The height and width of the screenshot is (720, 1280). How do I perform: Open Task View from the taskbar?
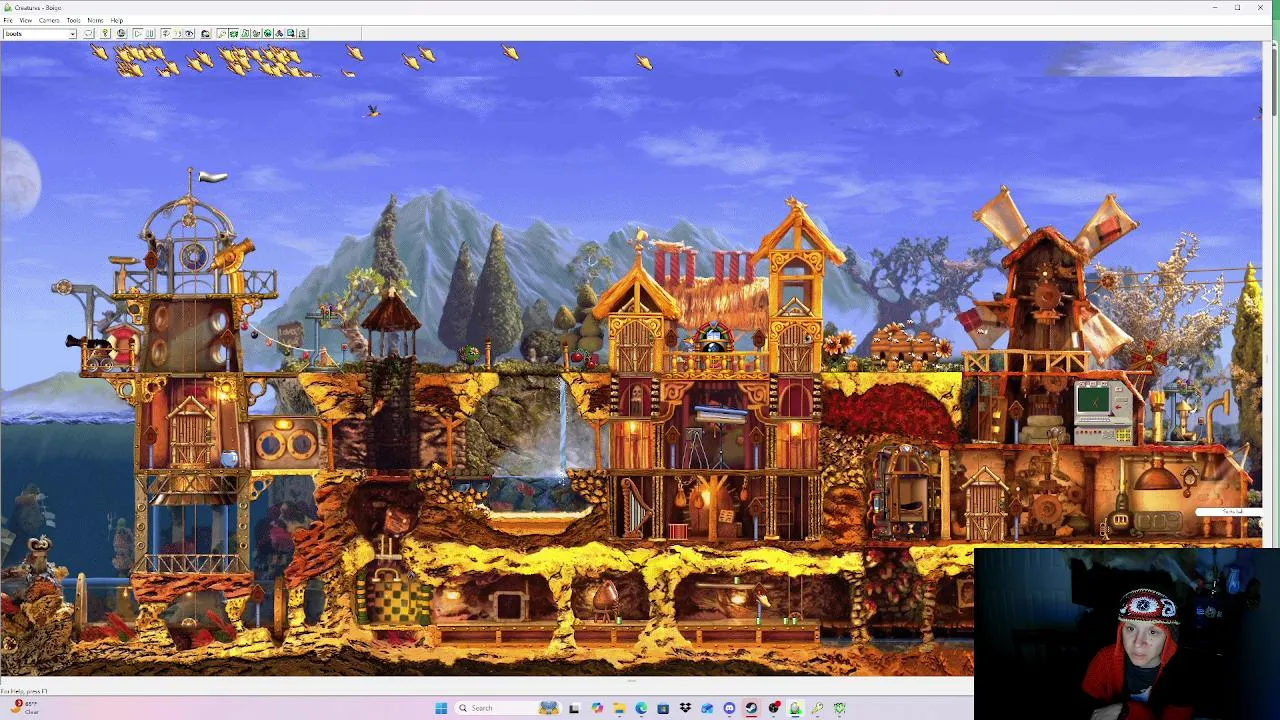pos(574,708)
